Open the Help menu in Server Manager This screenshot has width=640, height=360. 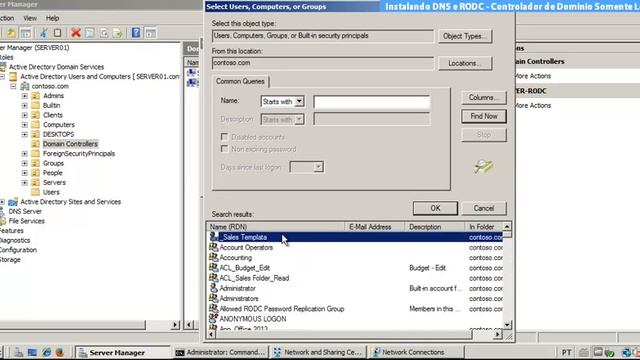click(52, 18)
